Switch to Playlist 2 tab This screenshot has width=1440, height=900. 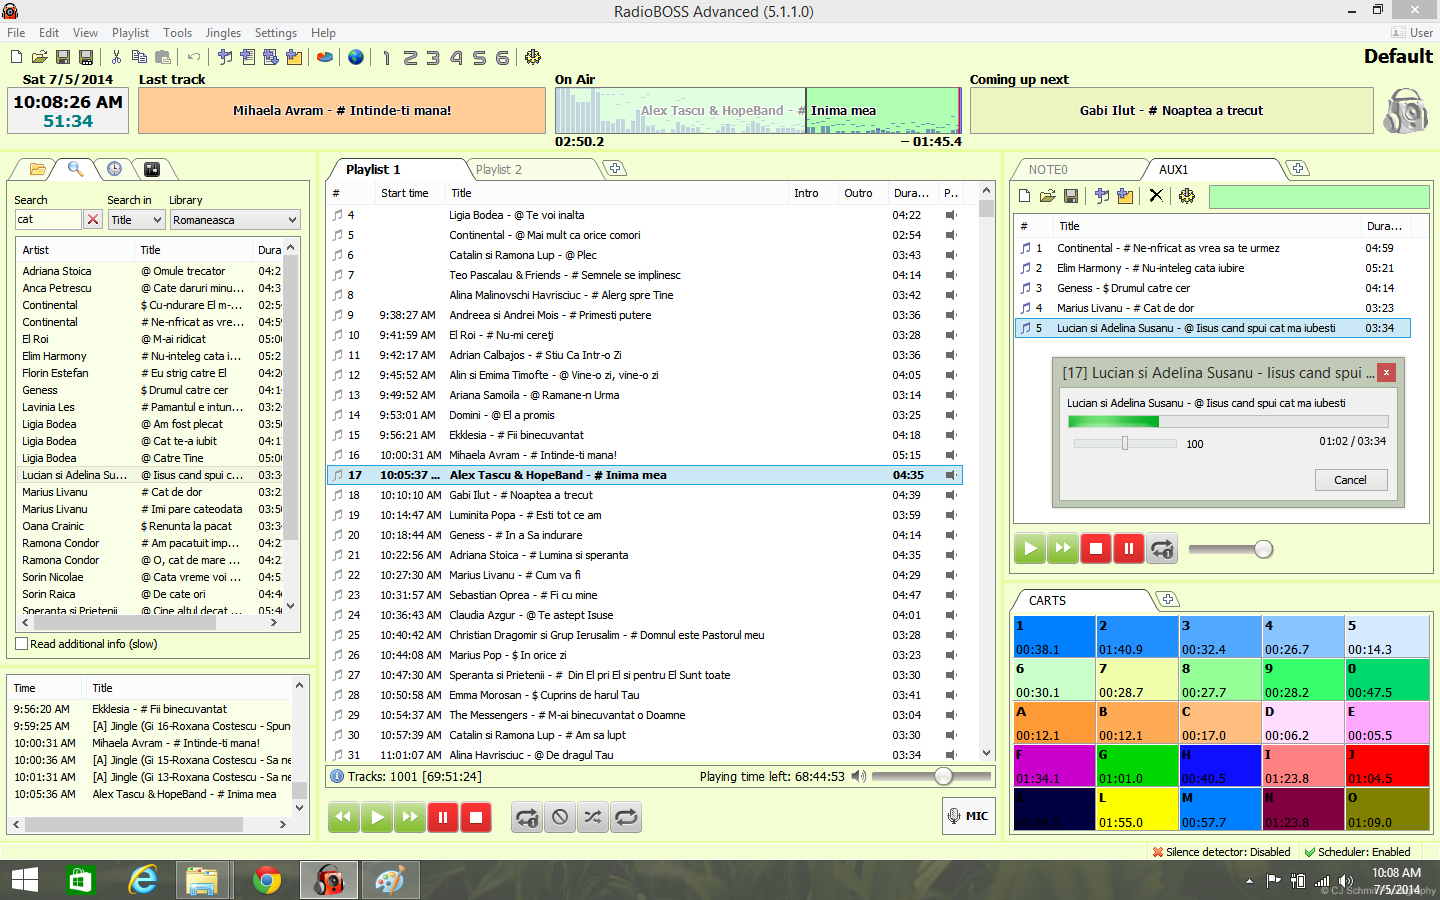click(x=499, y=169)
